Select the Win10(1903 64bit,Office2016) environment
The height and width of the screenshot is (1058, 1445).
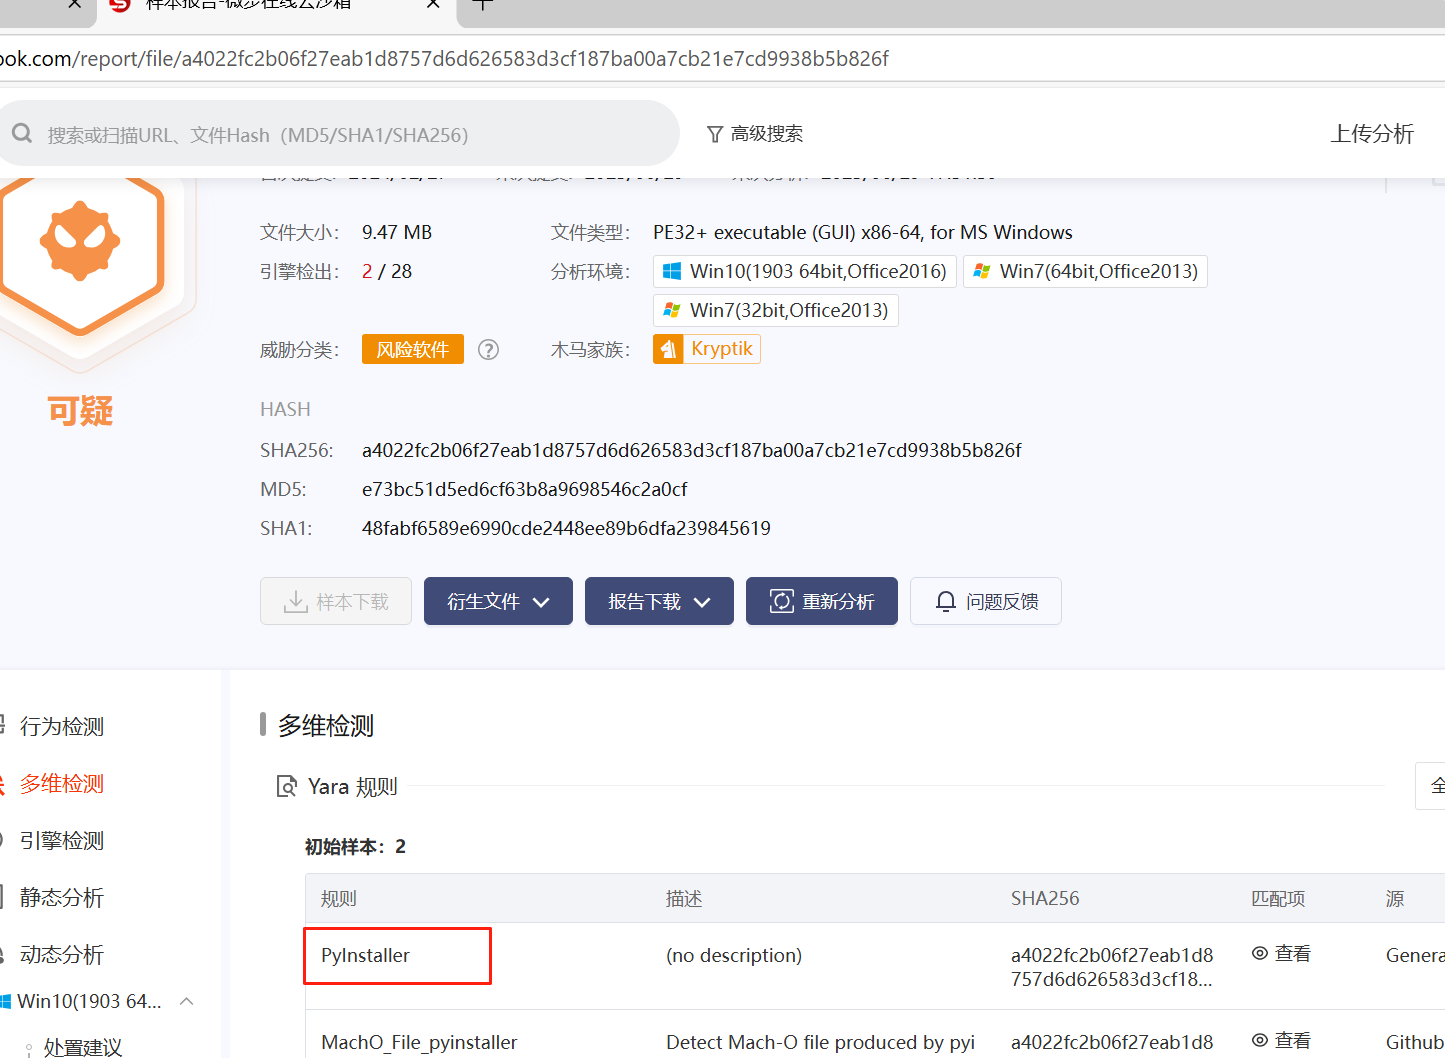point(805,271)
